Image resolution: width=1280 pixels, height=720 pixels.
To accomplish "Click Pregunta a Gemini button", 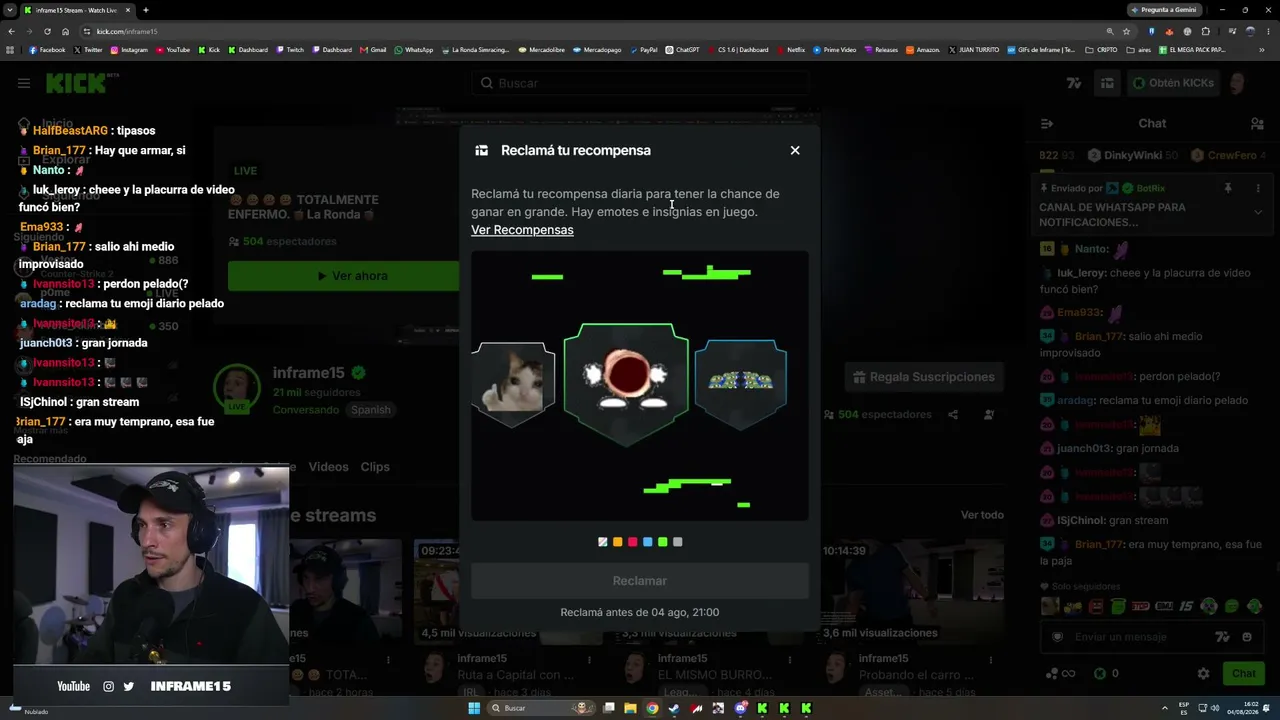I will (x=1164, y=10).
